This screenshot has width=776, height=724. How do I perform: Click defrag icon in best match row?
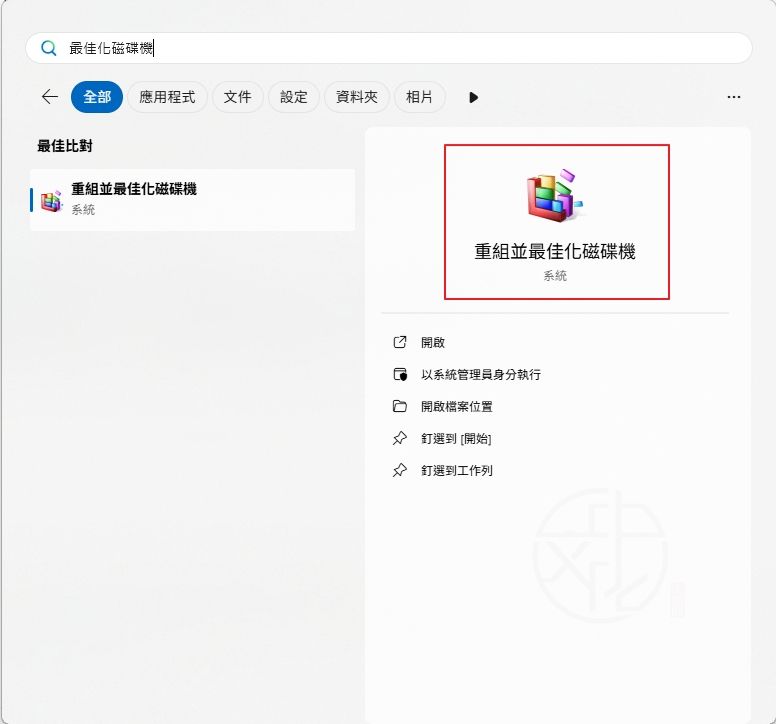51,200
